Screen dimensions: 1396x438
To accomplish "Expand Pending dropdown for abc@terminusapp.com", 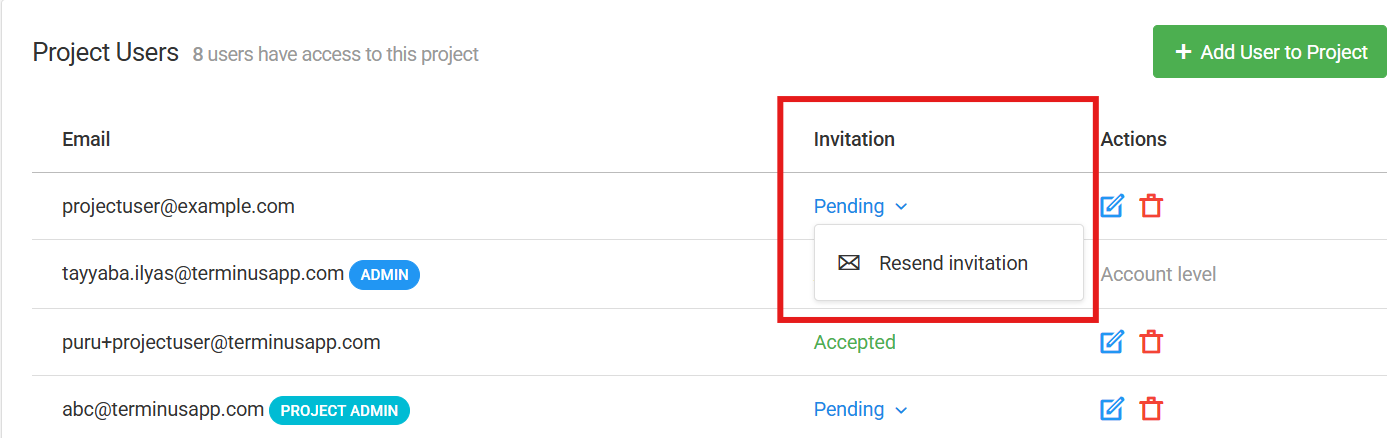I will (x=860, y=409).
